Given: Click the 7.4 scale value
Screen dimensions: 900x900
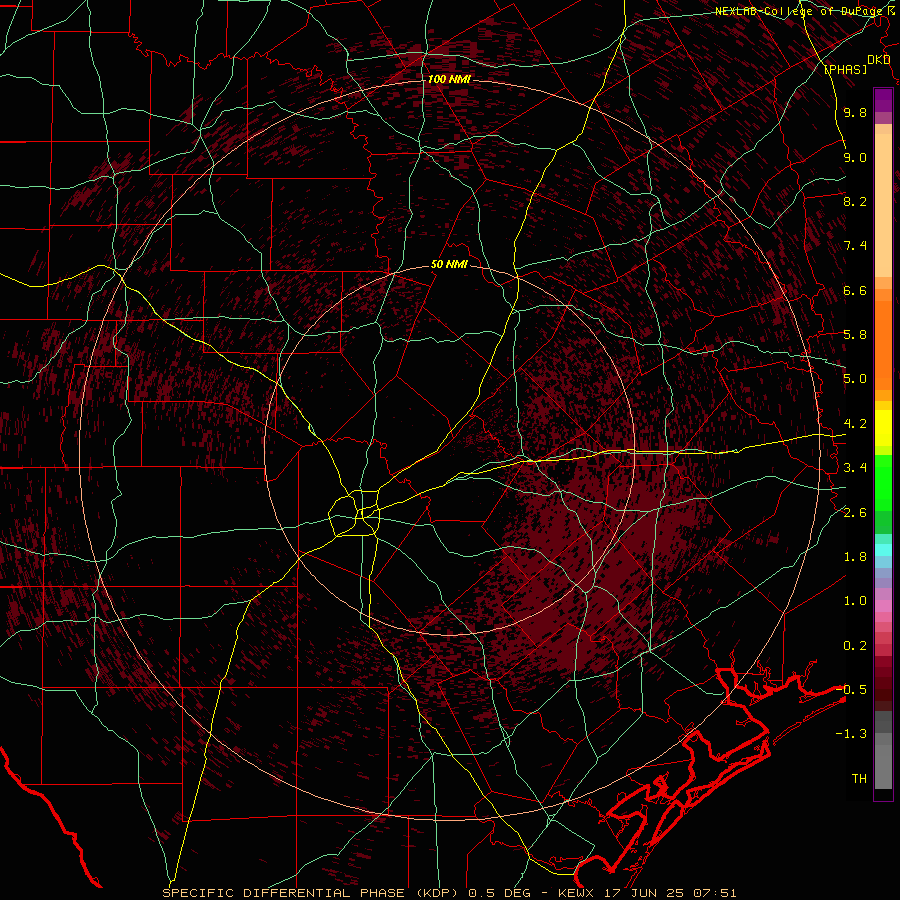Looking at the screenshot, I should [855, 246].
